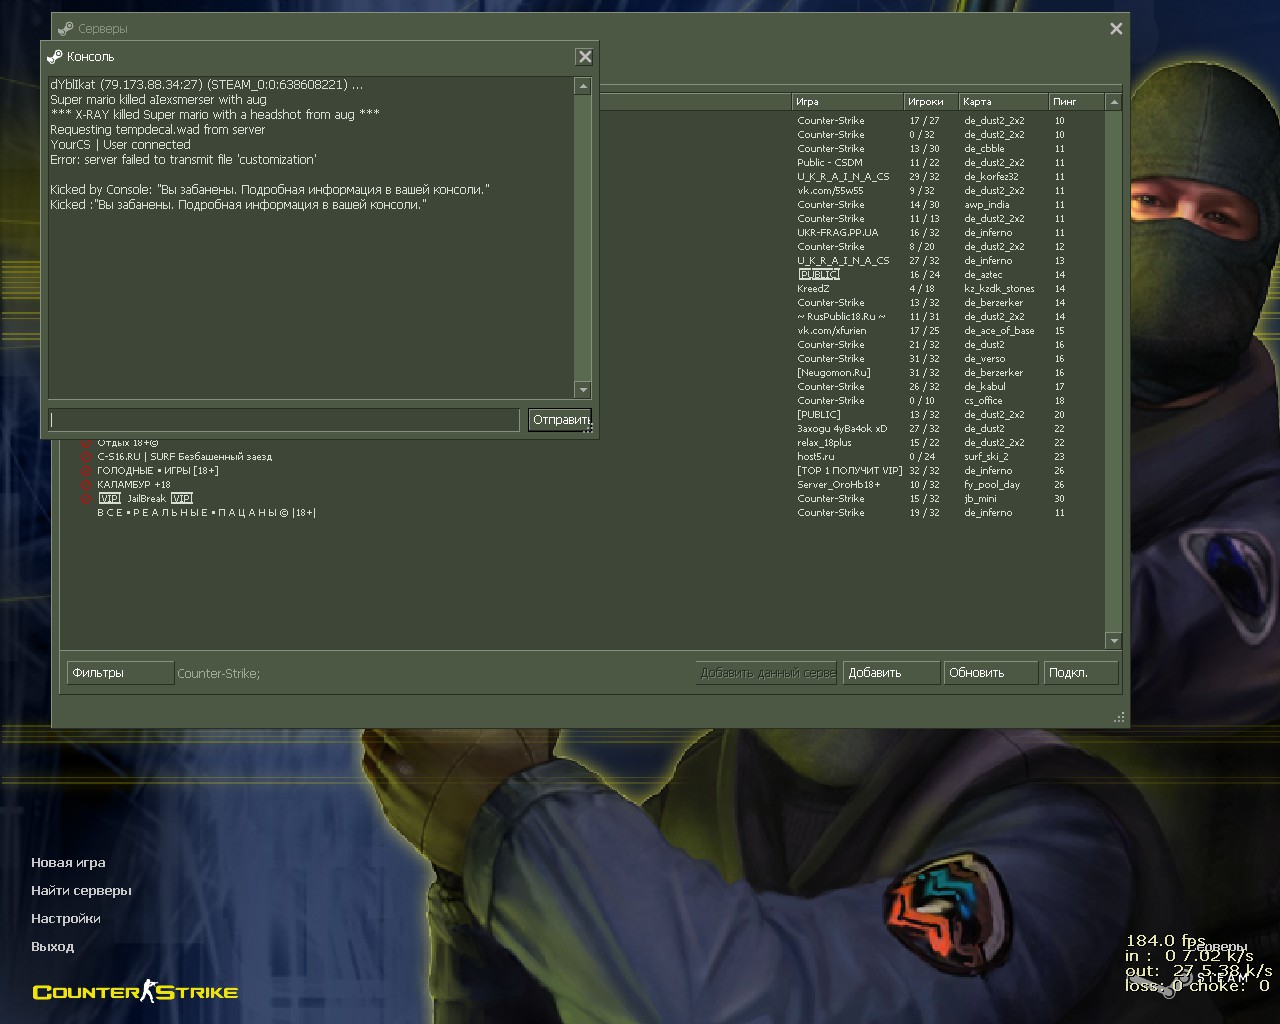
Task: Sort servers by the Пинг column
Action: (1076, 102)
